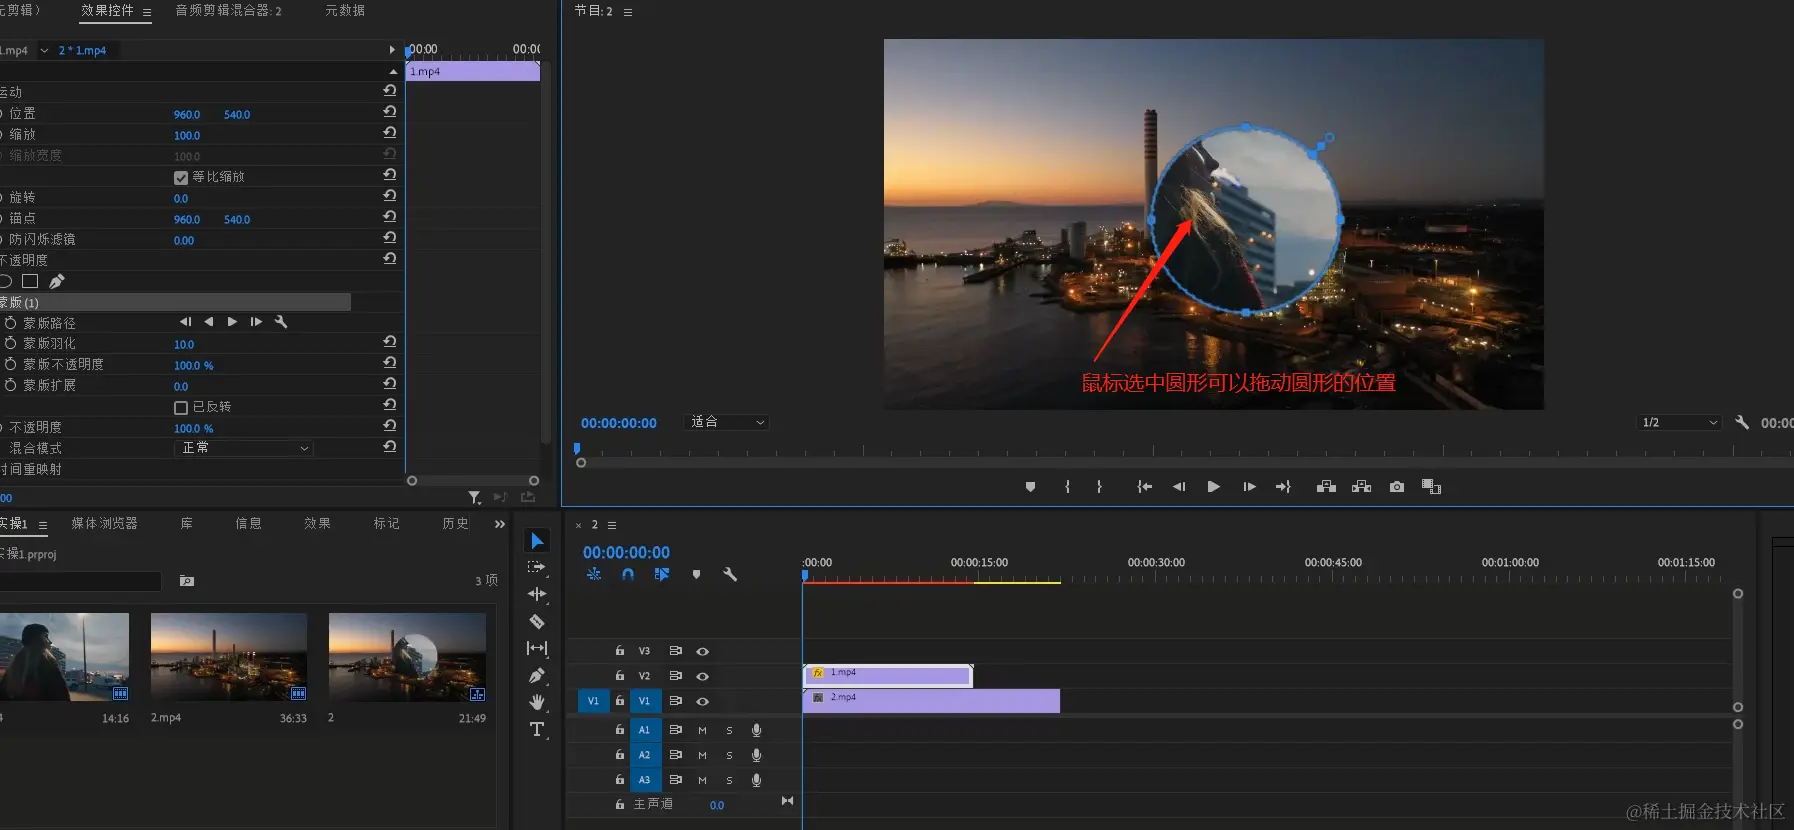The width and height of the screenshot is (1794, 830).
Task: Toggle snap in timeline magnet icon
Action: pos(628,574)
